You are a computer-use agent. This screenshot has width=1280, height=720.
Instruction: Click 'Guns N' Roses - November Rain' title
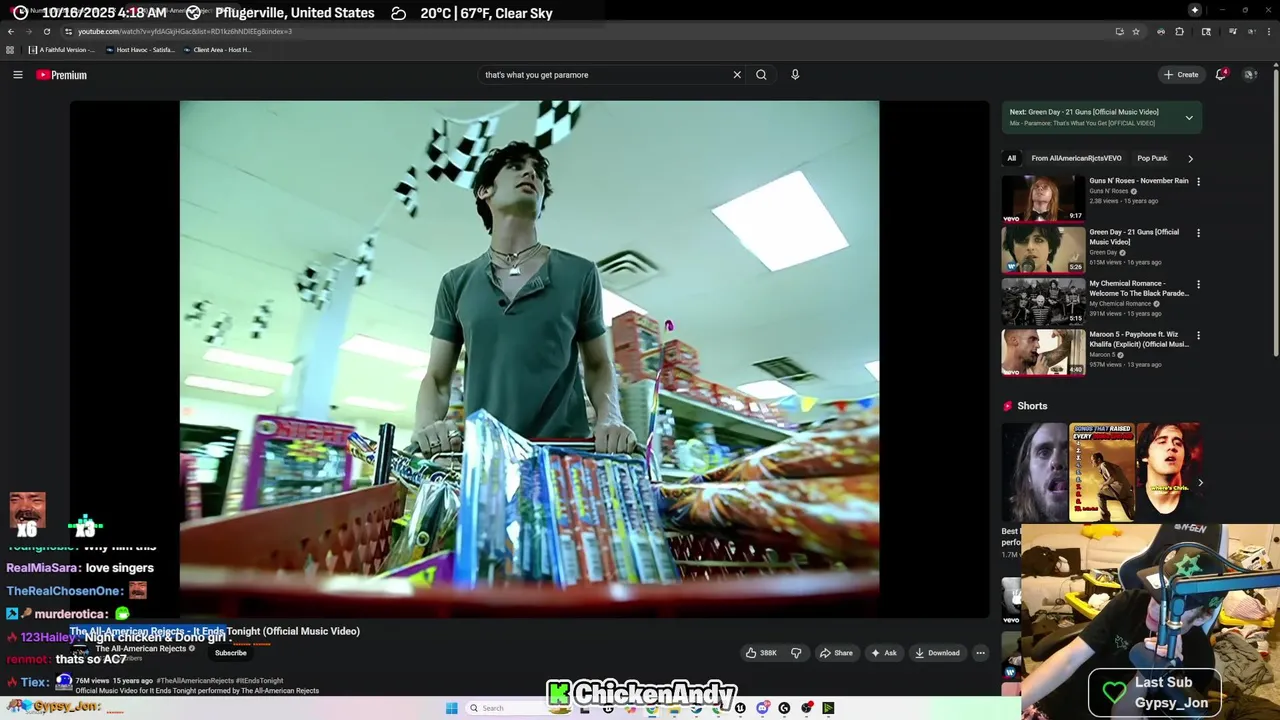click(1139, 181)
